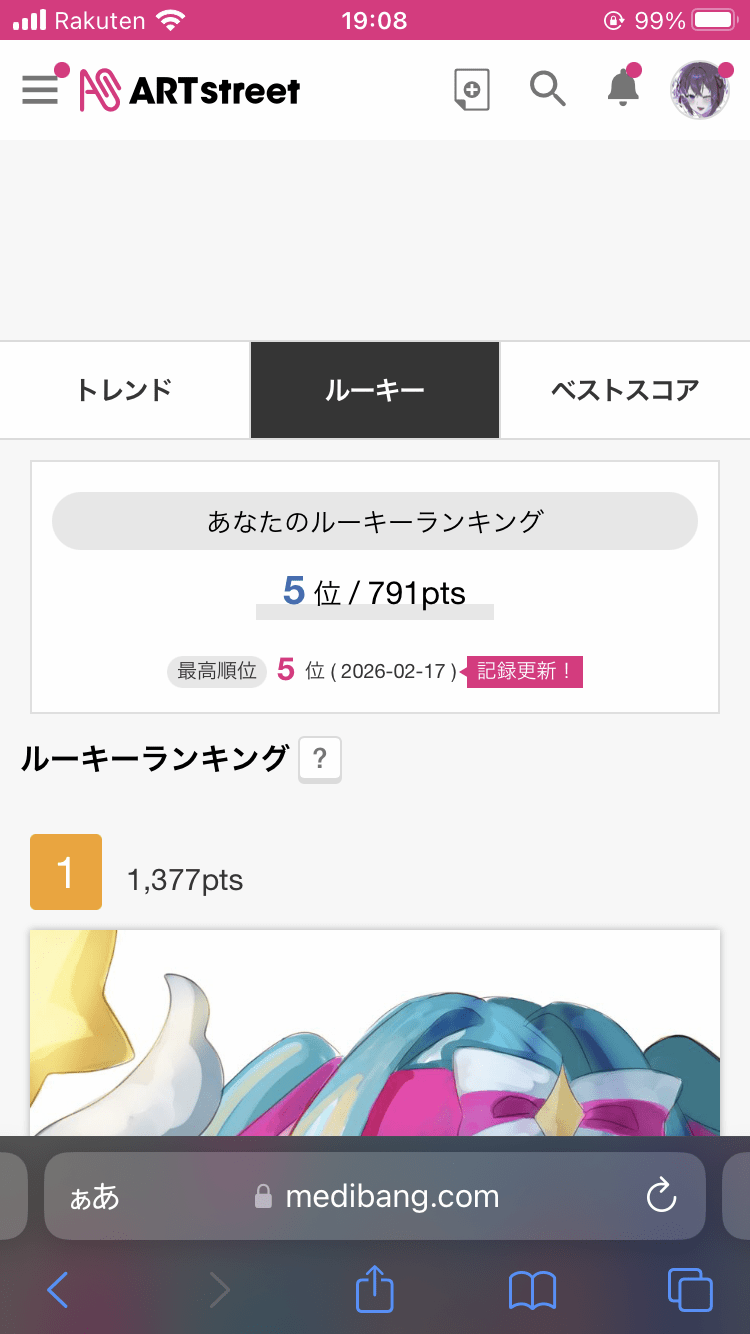Show Safari open tabs
The width and height of the screenshot is (750, 1334).
(689, 1290)
